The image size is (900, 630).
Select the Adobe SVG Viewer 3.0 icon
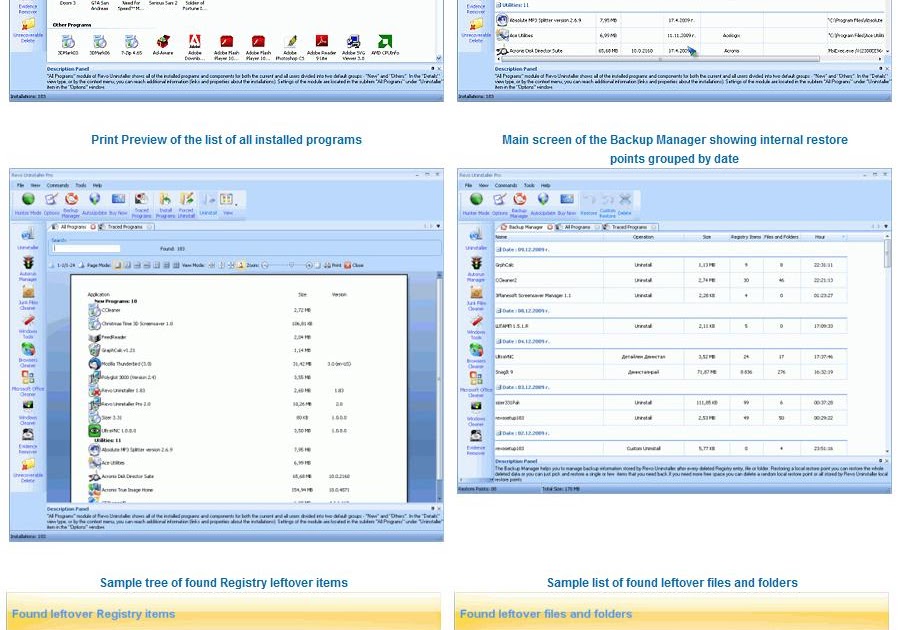coord(353,48)
